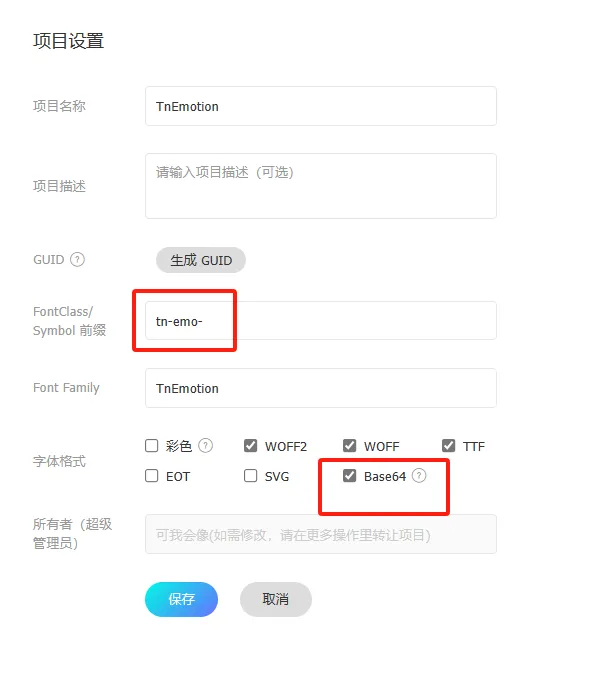The height and width of the screenshot is (686, 616).
Task: Cancel with the 取消 button
Action: 275,599
